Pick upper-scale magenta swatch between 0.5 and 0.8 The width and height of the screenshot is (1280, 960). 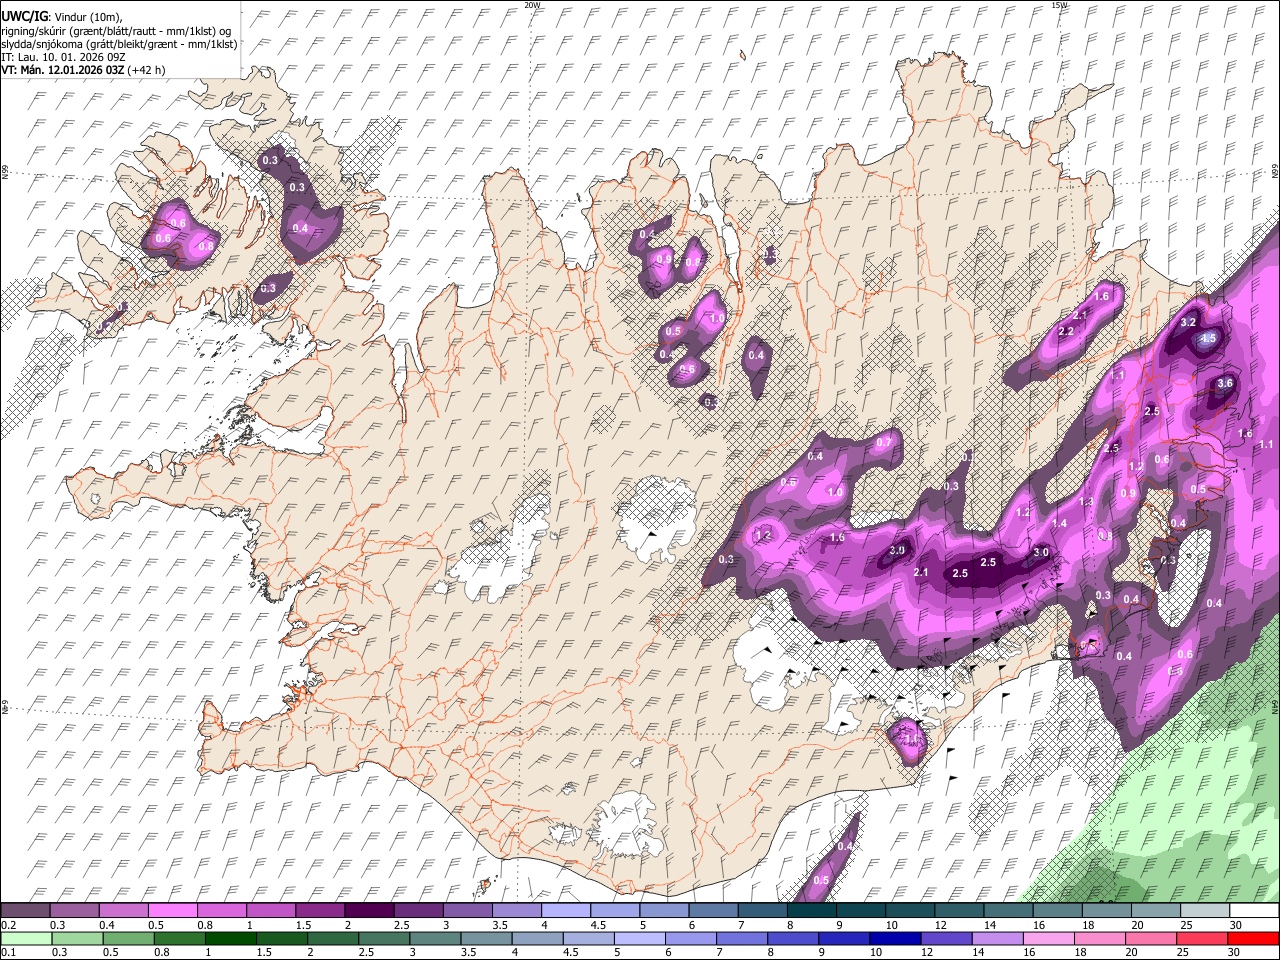[172, 910]
